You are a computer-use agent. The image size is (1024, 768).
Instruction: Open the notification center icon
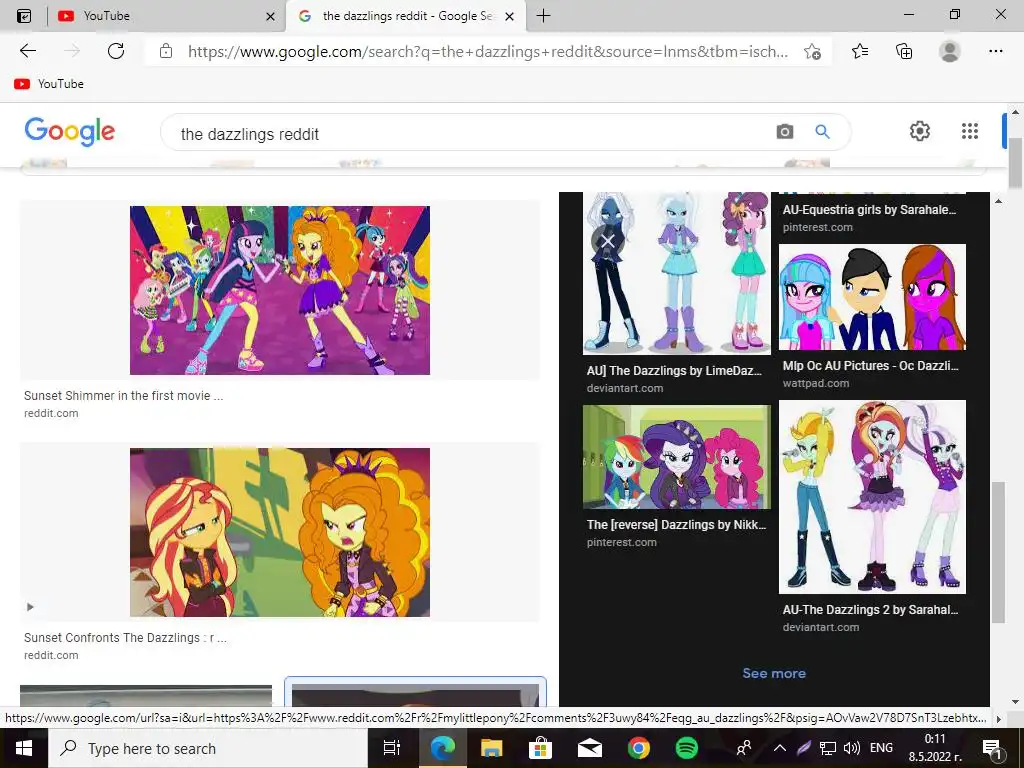pyautogui.click(x=992, y=749)
